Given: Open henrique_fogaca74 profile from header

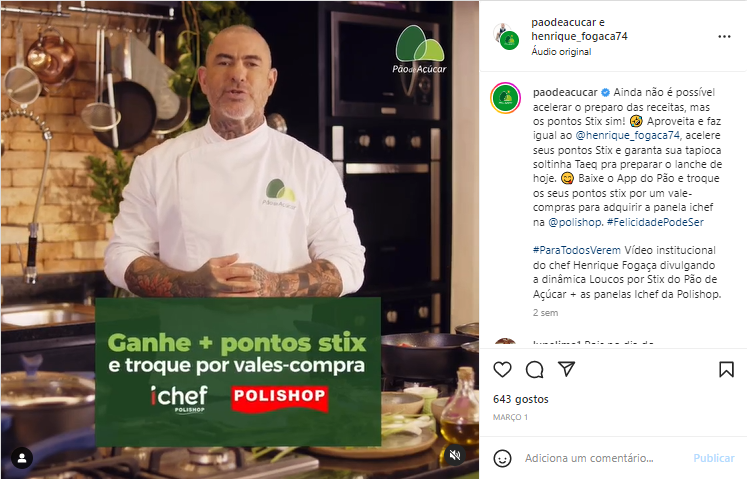Looking at the screenshot, I should click(579, 36).
